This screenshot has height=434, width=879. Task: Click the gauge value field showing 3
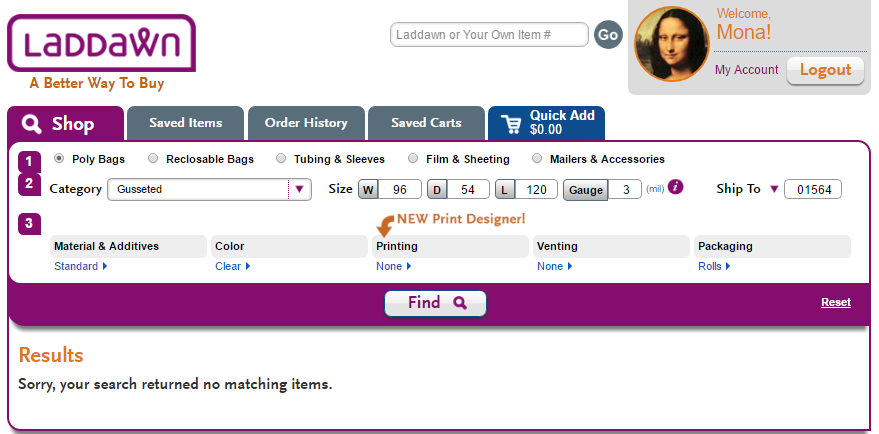(625, 190)
